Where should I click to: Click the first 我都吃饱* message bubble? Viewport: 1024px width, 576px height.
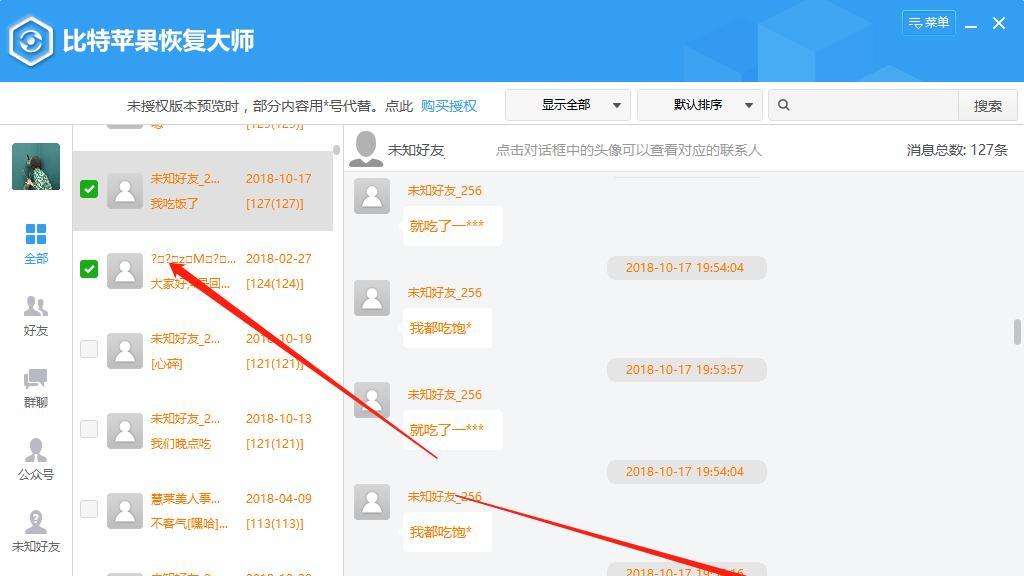(x=447, y=328)
